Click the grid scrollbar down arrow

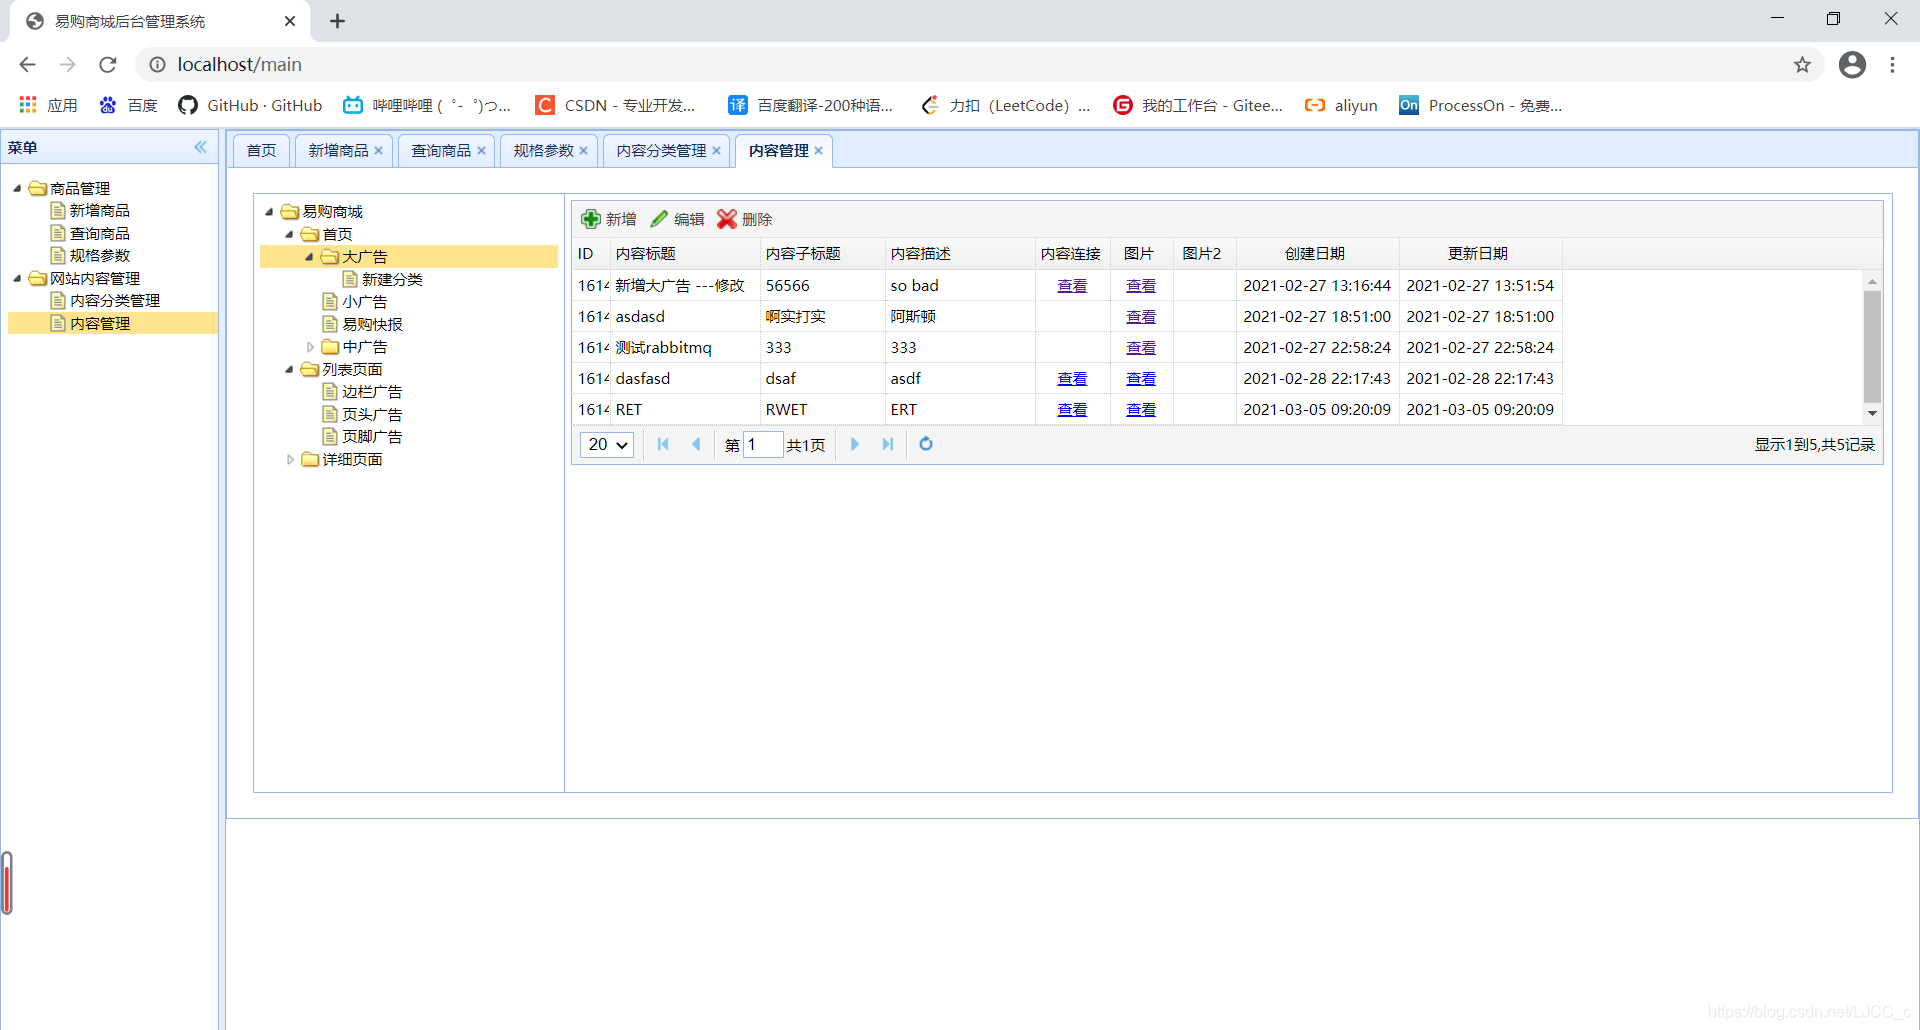tap(1872, 413)
